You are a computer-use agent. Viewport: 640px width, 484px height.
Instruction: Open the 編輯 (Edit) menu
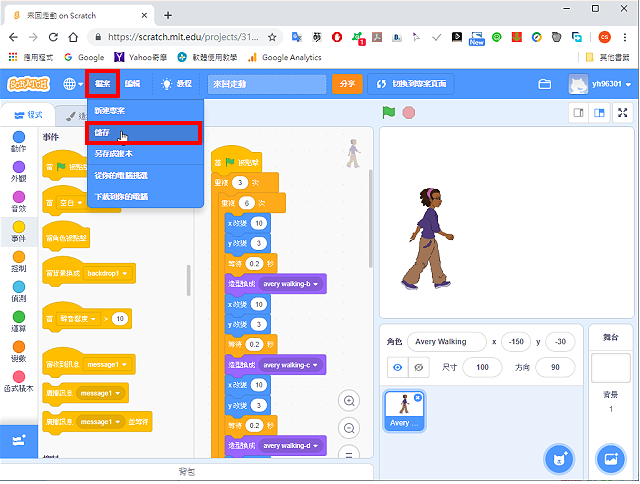(132, 84)
